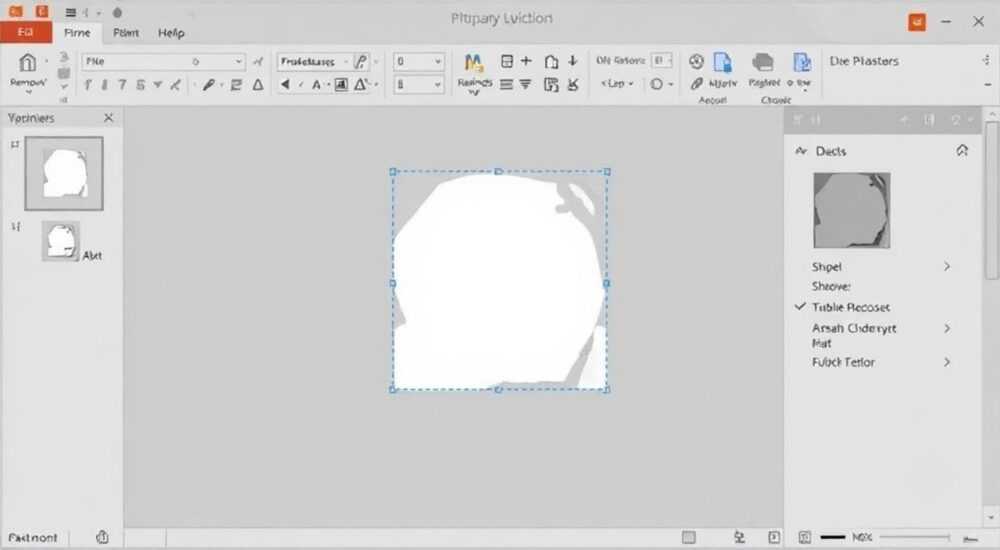Click the zoom slider track in status bar
This screenshot has height=550, width=1000.
tap(915, 538)
